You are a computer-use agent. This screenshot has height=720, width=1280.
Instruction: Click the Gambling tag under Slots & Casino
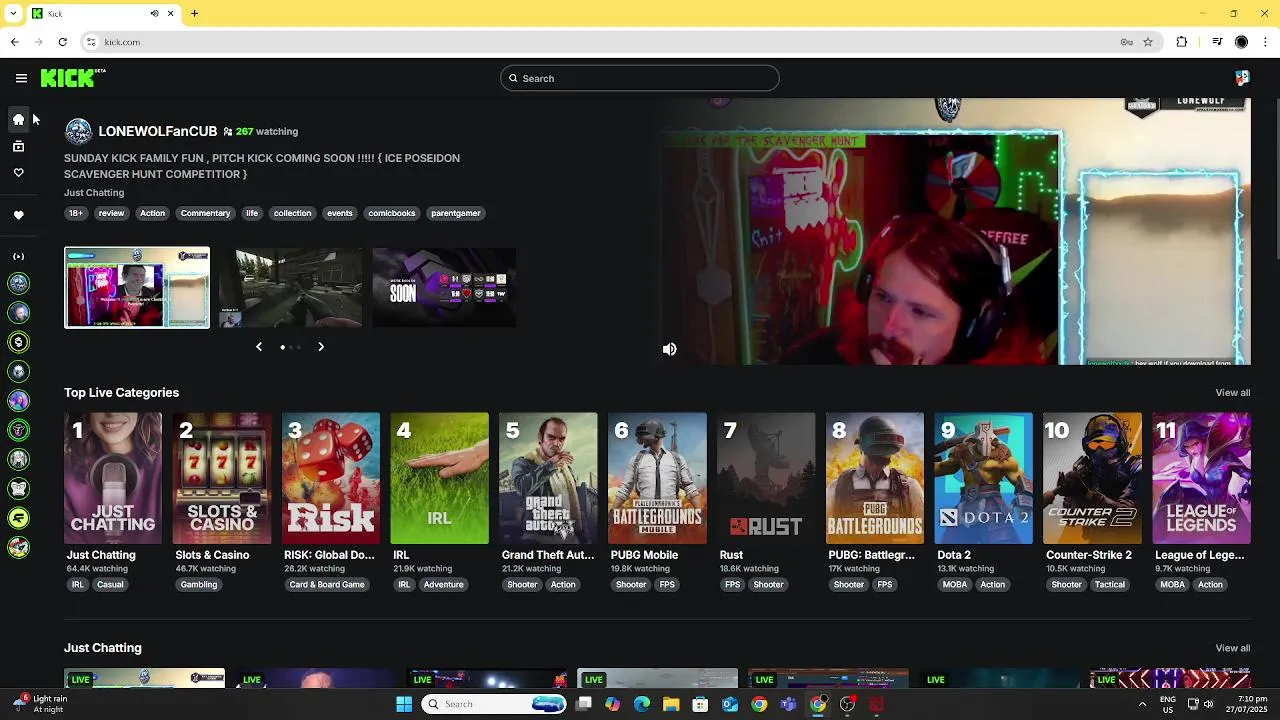point(199,585)
